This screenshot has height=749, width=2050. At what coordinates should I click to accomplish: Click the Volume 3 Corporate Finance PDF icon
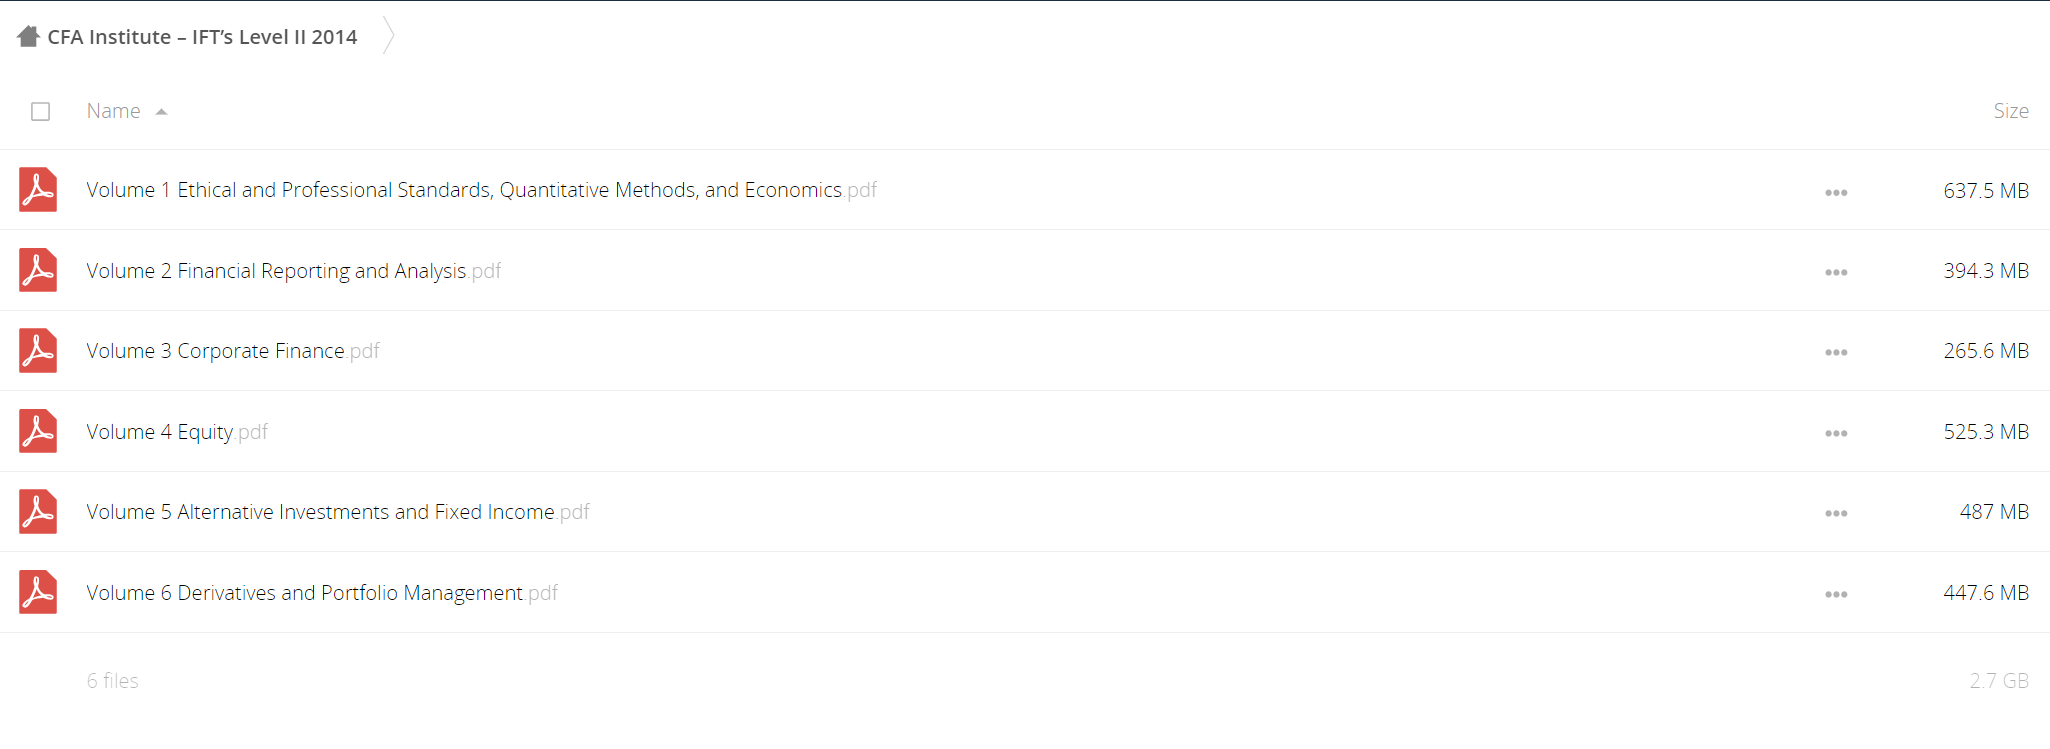38,351
